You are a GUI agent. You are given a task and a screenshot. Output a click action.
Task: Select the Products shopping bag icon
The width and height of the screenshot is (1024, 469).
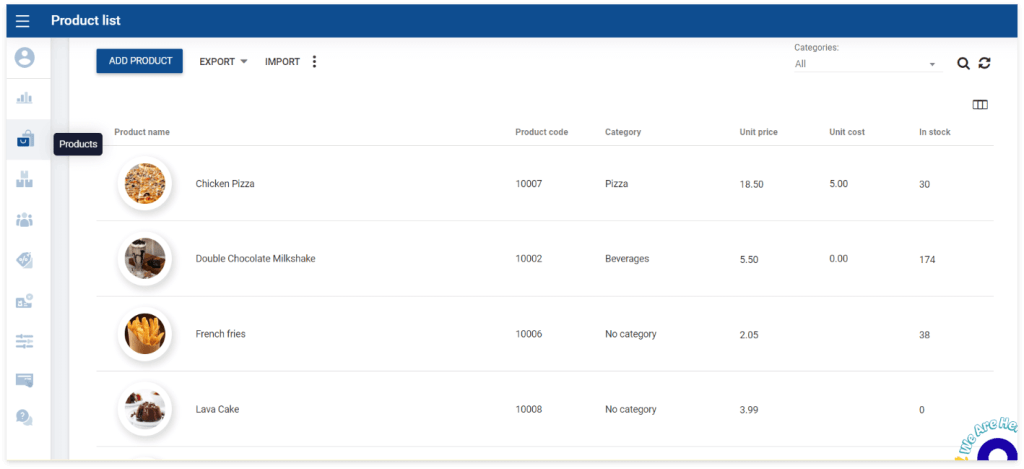pos(25,138)
